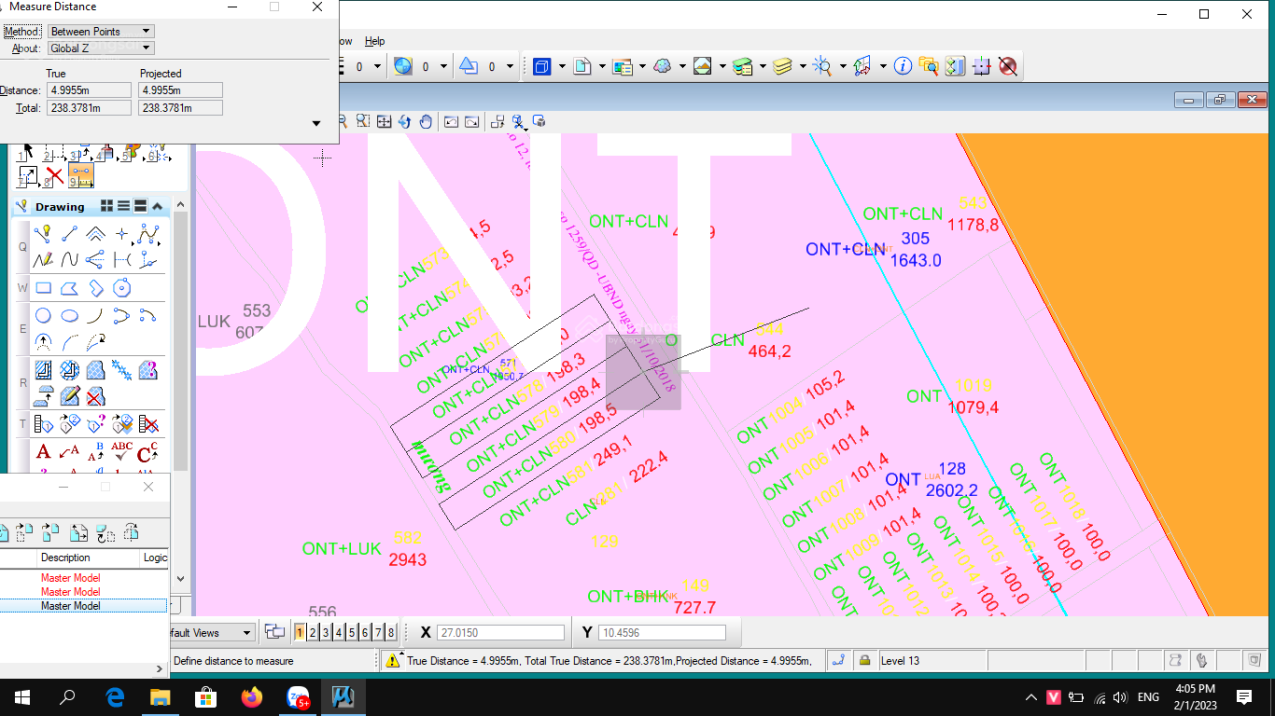Toggle view number 3 button
Image resolution: width=1275 pixels, height=716 pixels.
326,632
